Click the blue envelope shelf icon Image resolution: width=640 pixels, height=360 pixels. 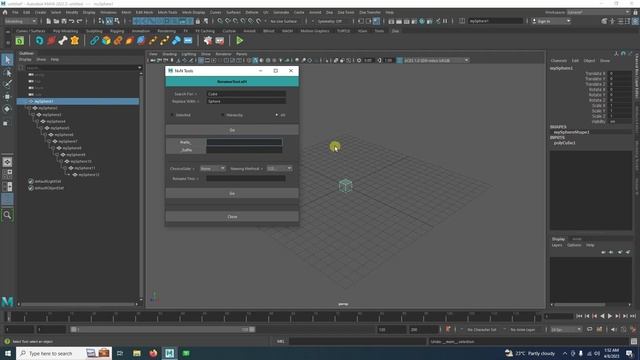pyautogui.click(x=188, y=40)
